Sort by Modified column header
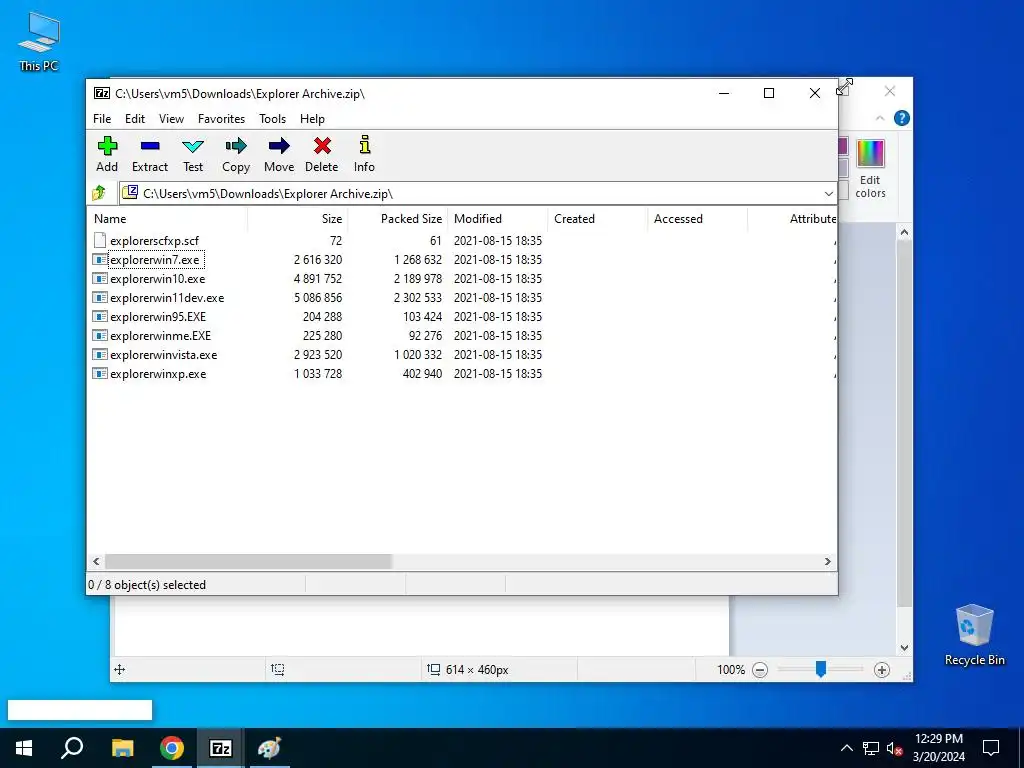Viewport: 1024px width, 768px height. 498,219
